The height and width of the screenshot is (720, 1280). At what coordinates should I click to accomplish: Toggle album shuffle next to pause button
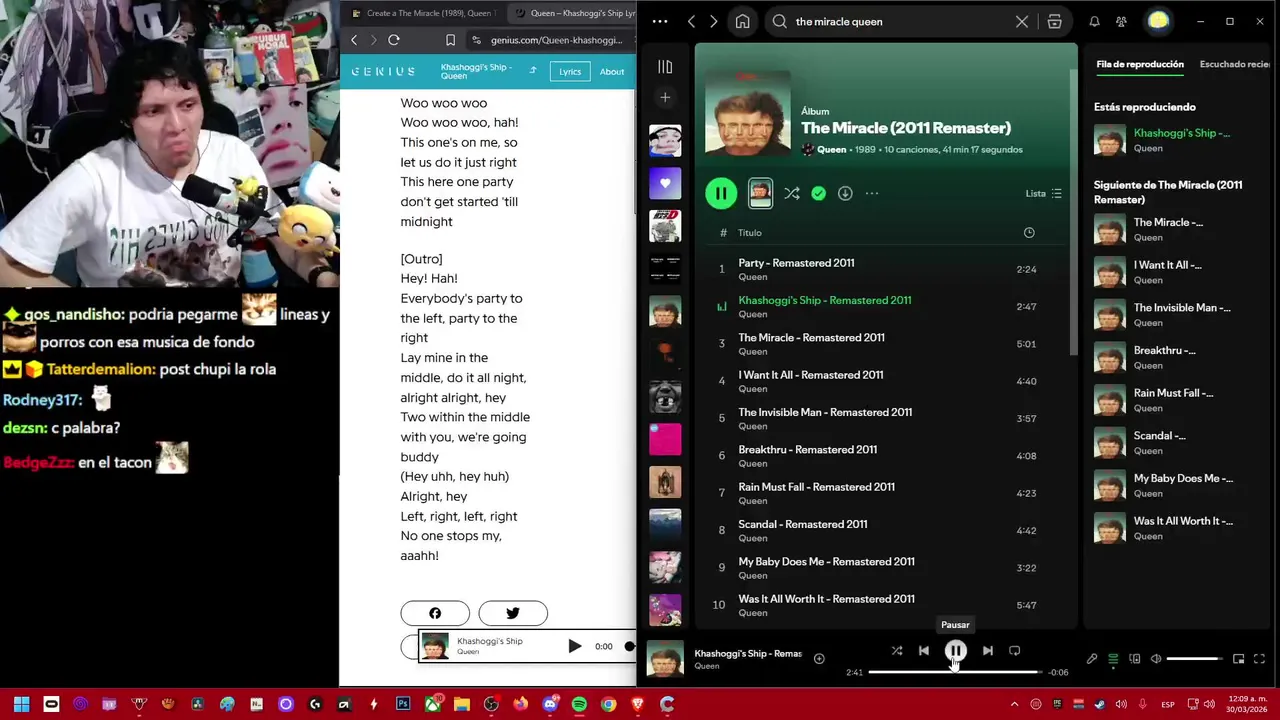792,193
